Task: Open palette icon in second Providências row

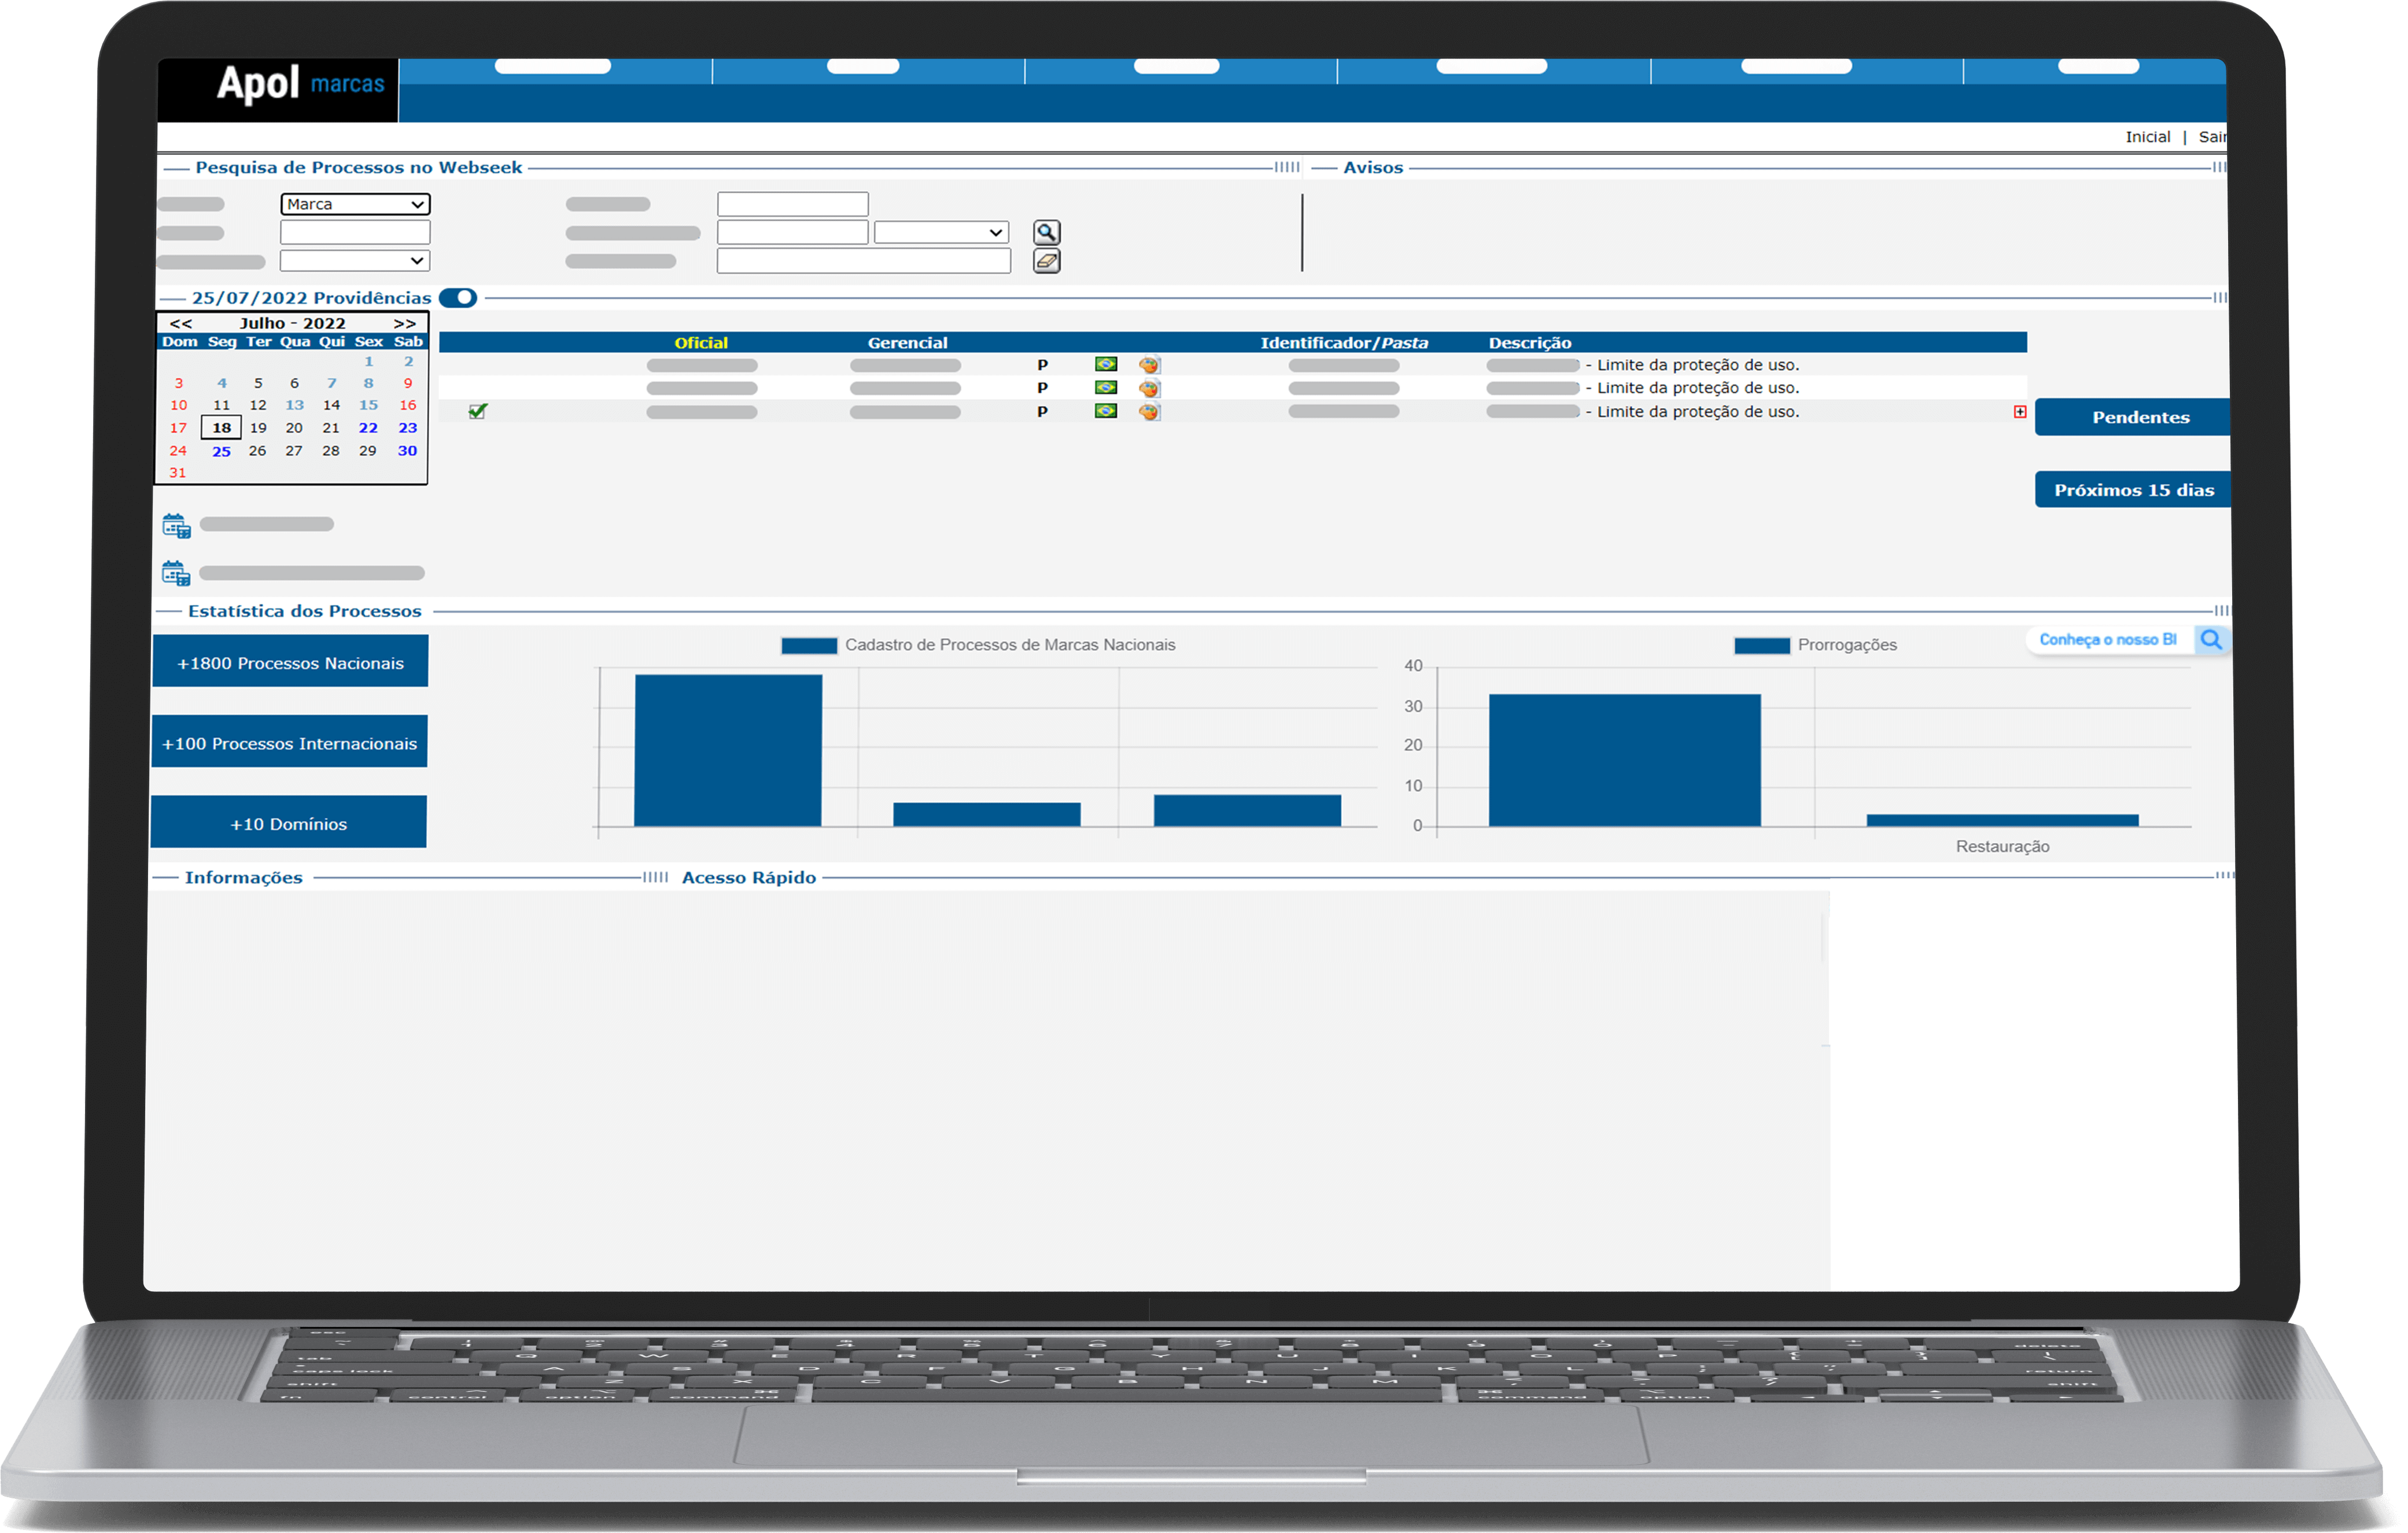Action: pyautogui.click(x=1149, y=388)
